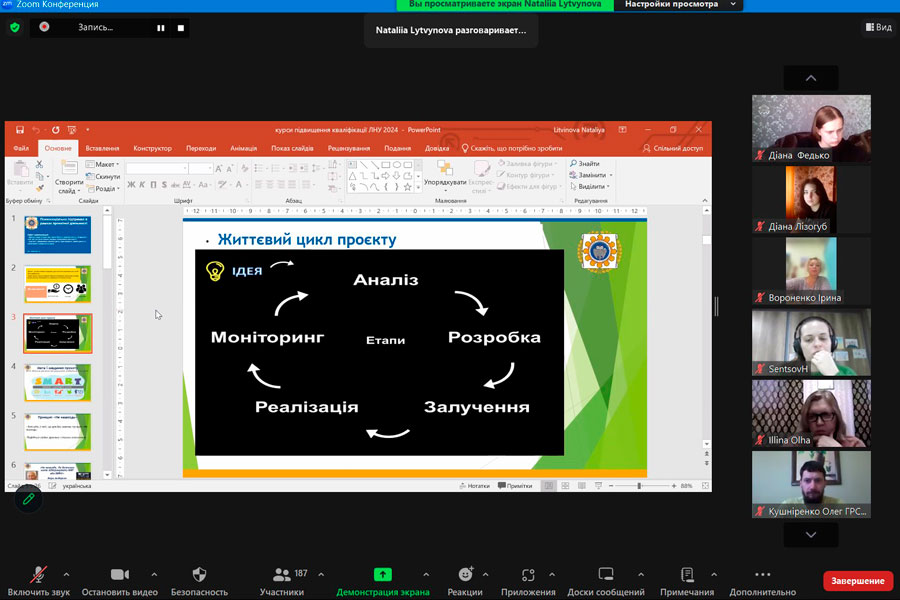Click the Знайти find icon
The width and height of the screenshot is (900, 600).
click(573, 164)
